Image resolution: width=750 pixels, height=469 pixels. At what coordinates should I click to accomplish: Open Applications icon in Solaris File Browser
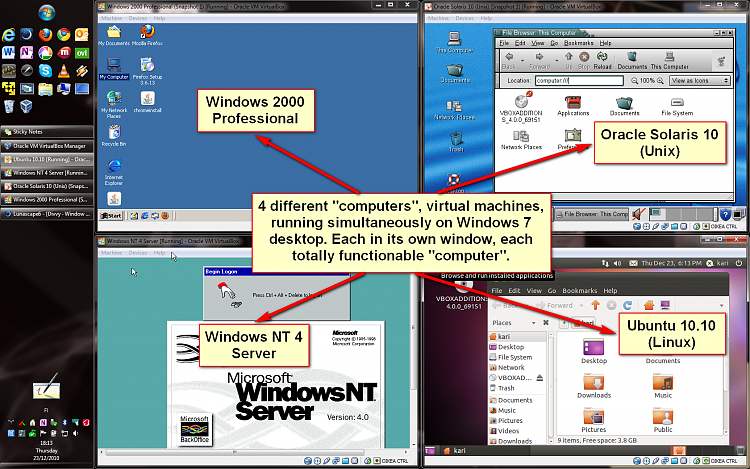point(573,106)
